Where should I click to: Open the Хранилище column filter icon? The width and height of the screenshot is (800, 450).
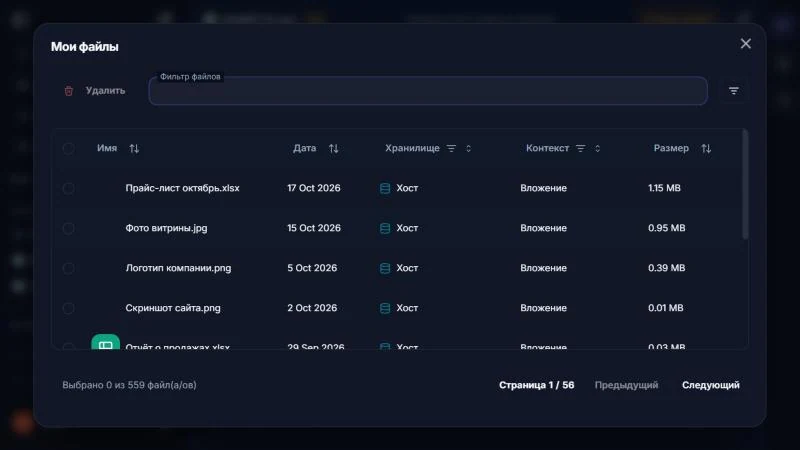coord(451,148)
